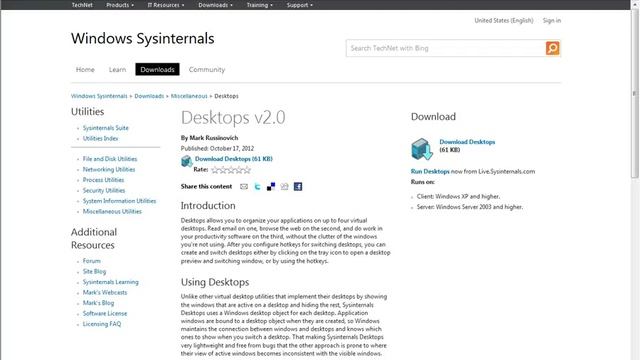The height and width of the screenshot is (360, 640).
Task: Click the large download box icon under Download heading
Action: pos(422,149)
